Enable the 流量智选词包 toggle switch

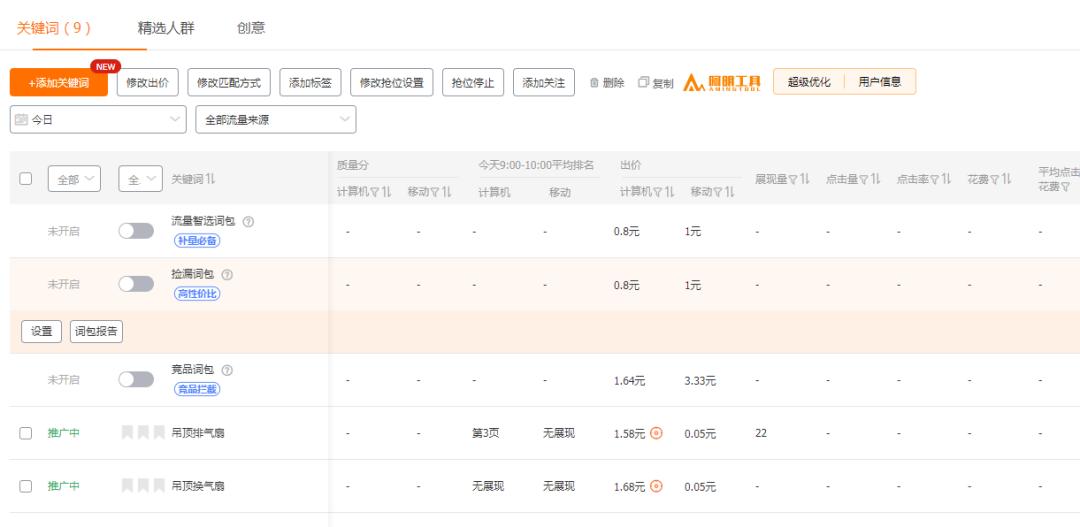(x=136, y=231)
